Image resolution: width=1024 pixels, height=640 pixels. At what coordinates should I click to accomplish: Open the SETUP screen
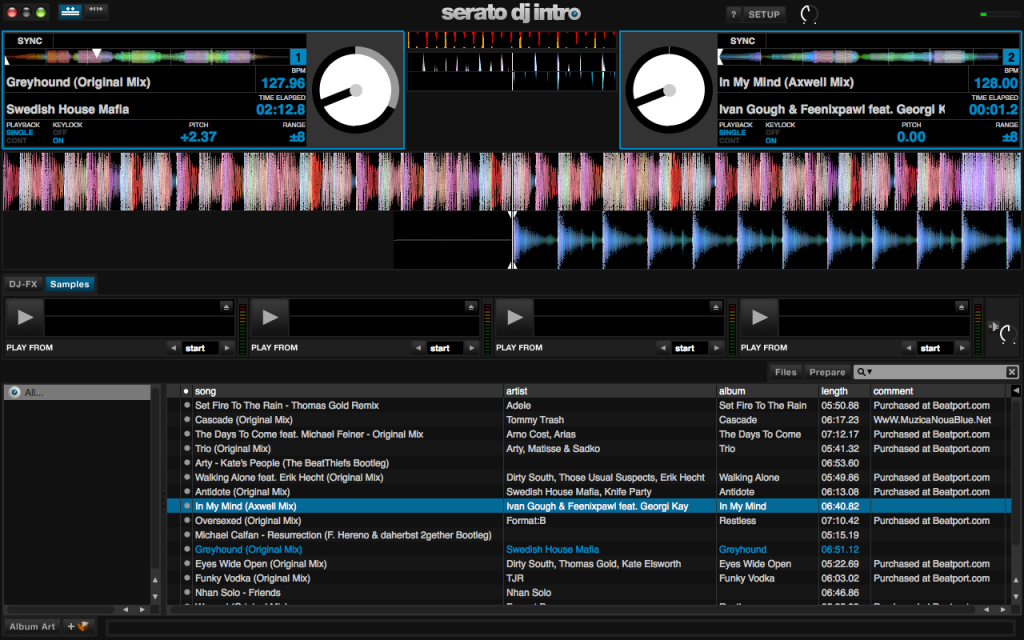pyautogui.click(x=764, y=14)
